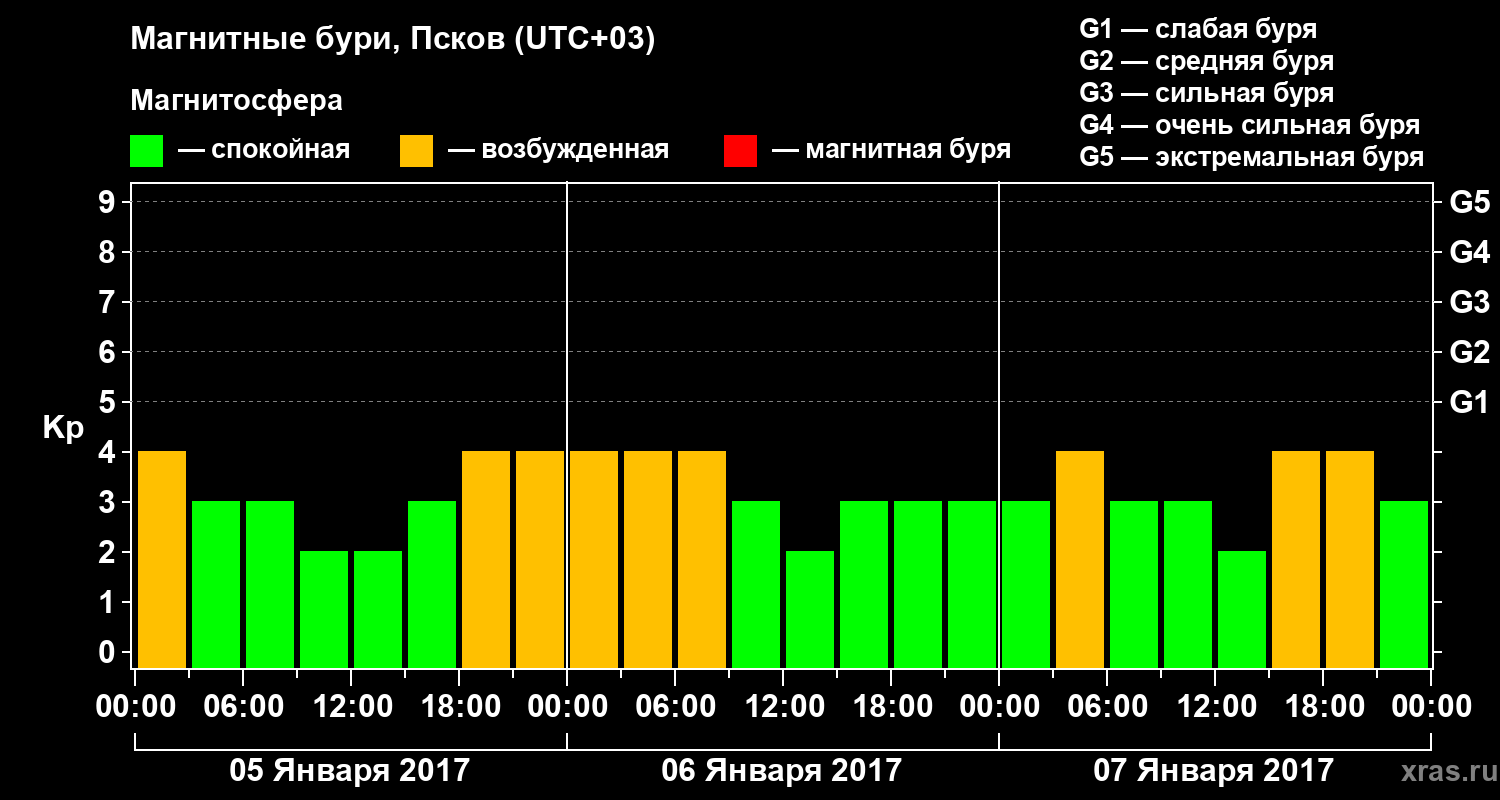Click the 'Магнитосфера' heading
The image size is (1500, 800).
(237, 101)
